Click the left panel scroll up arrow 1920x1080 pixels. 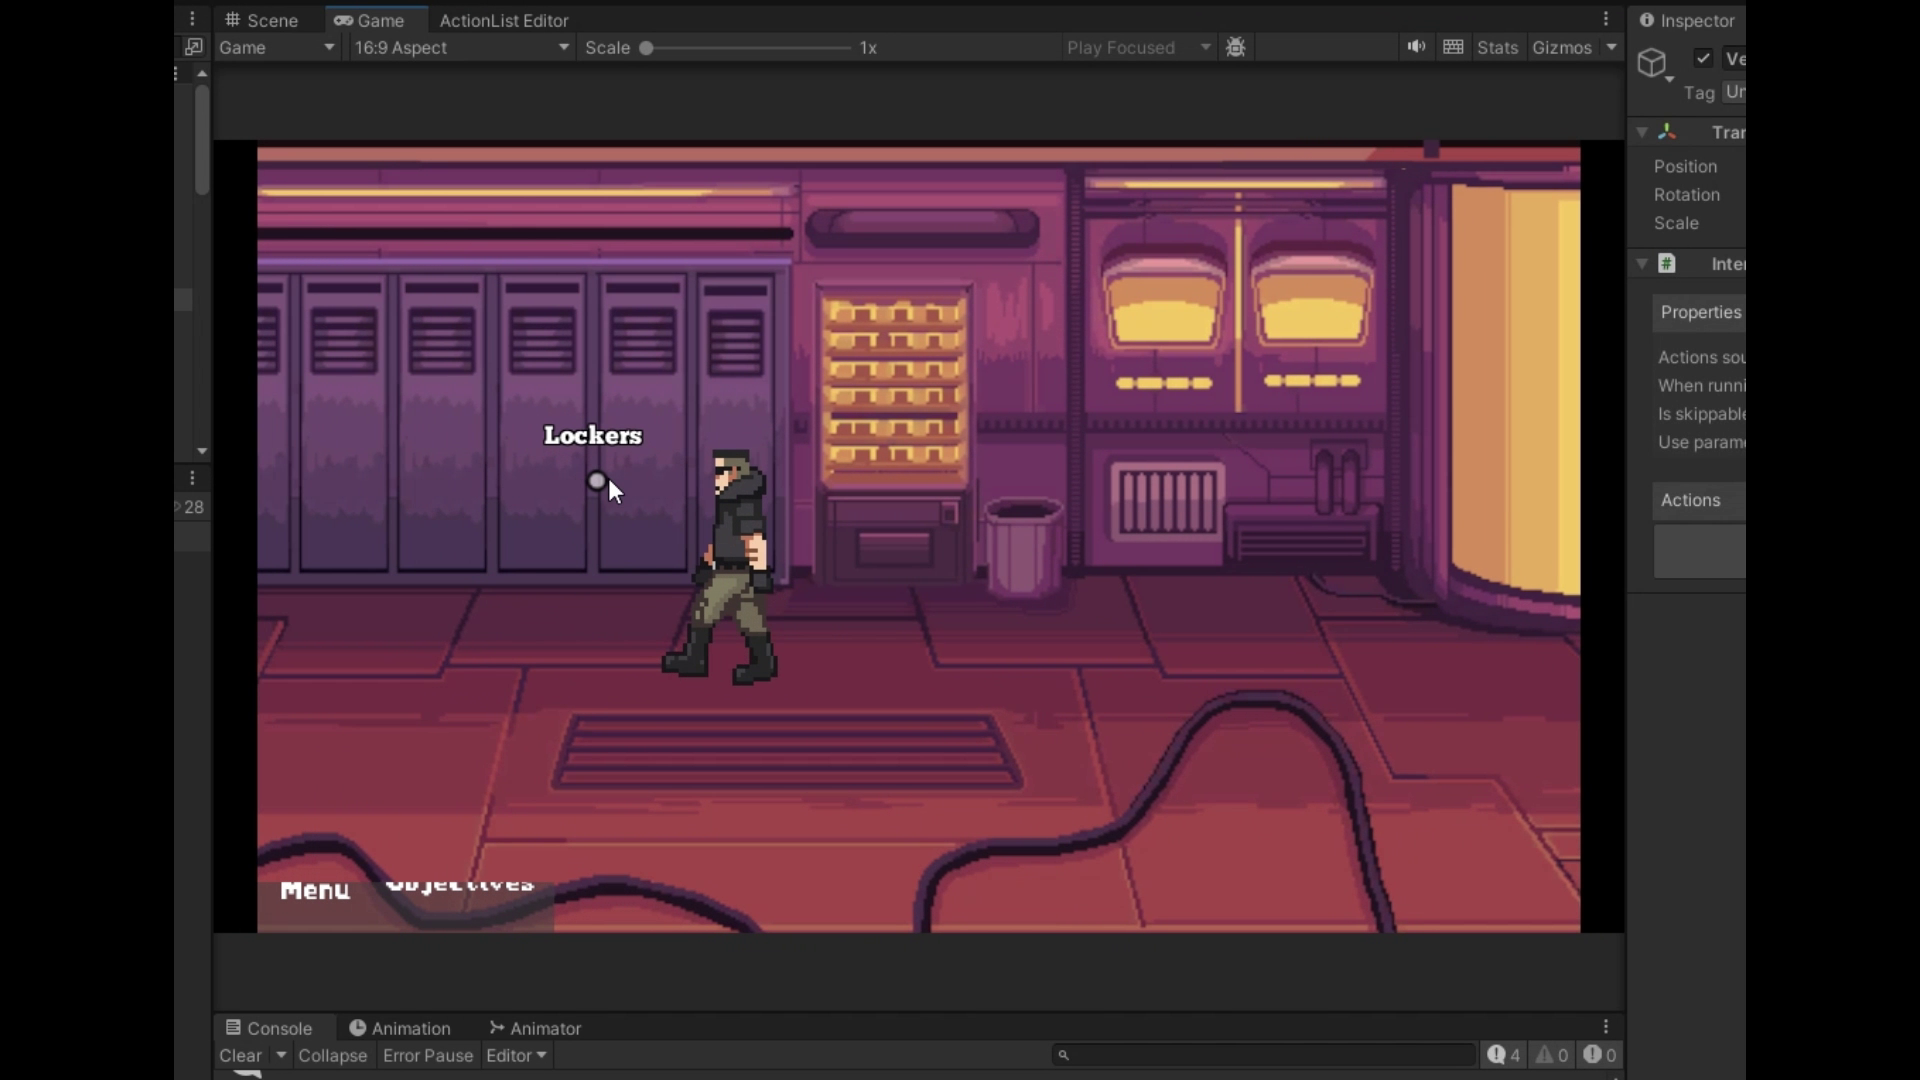(x=202, y=74)
